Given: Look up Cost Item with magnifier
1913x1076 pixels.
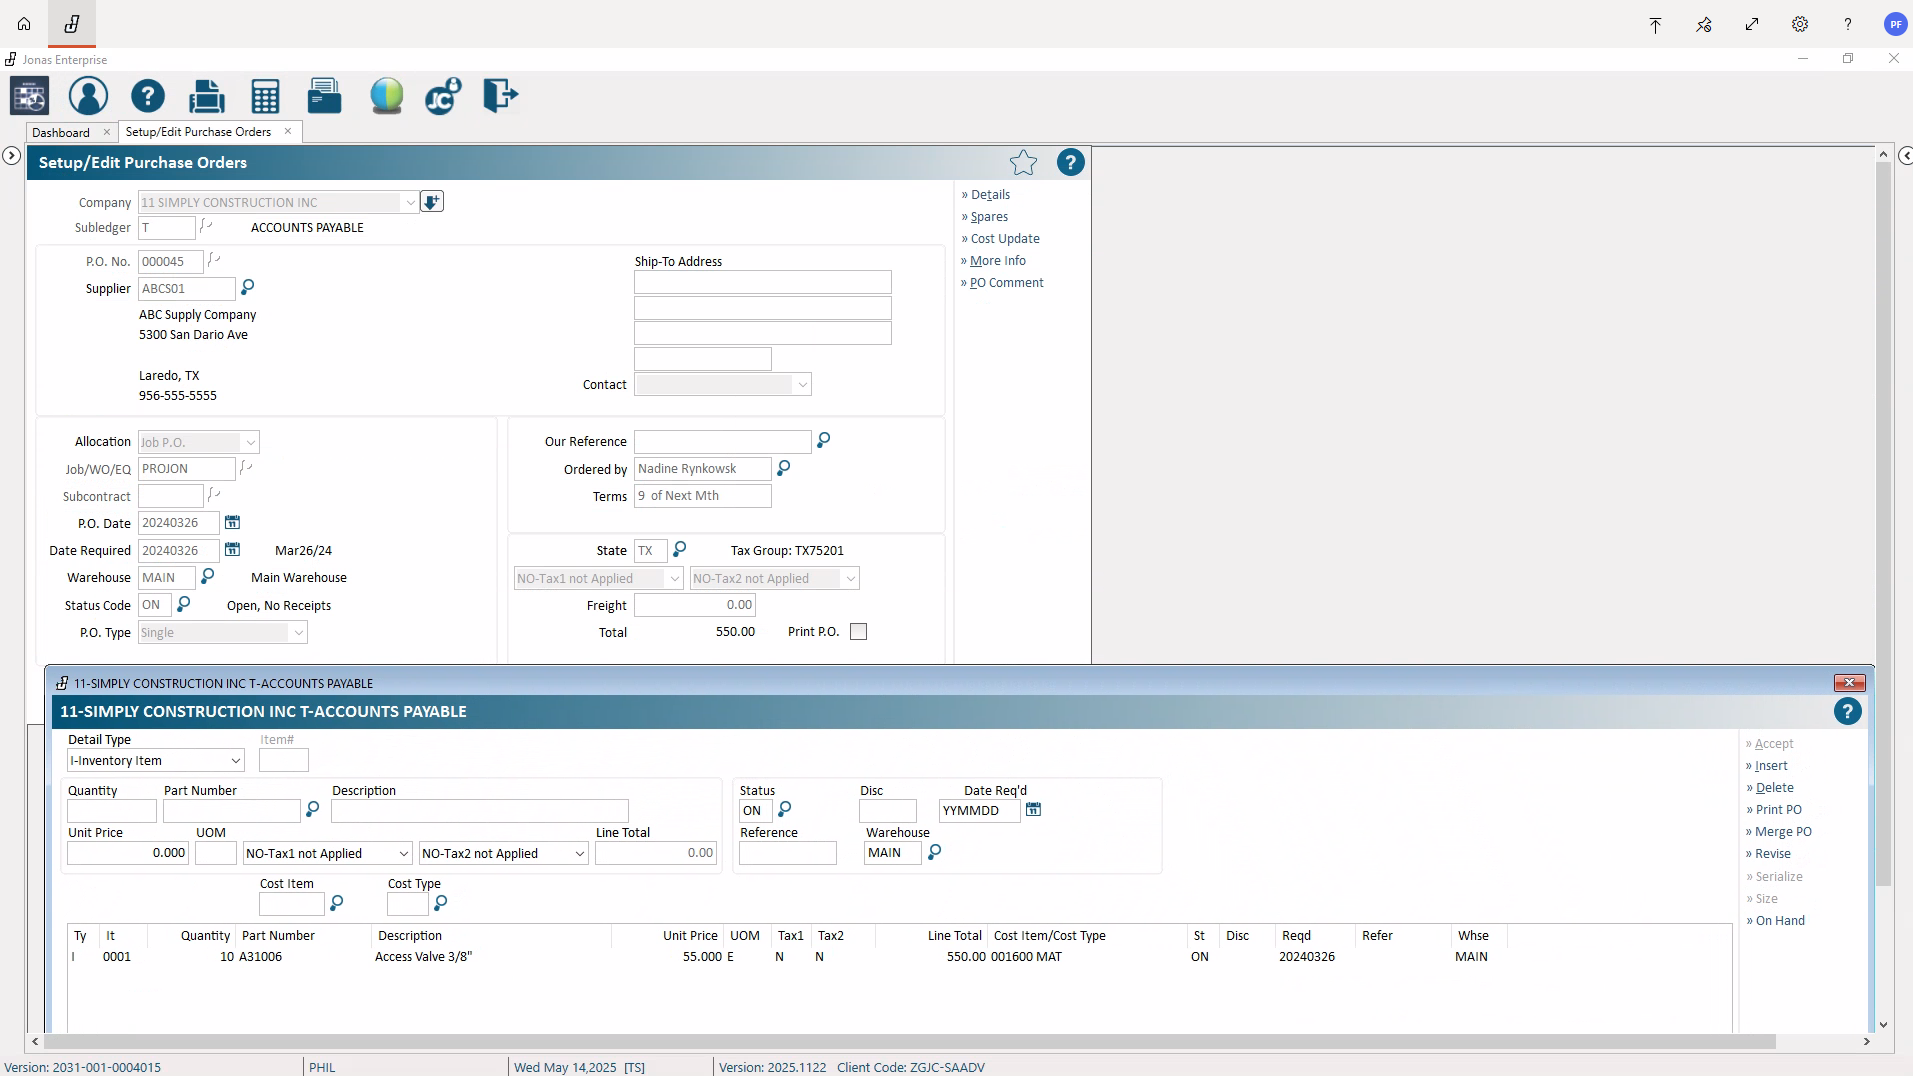Looking at the screenshot, I should point(337,903).
